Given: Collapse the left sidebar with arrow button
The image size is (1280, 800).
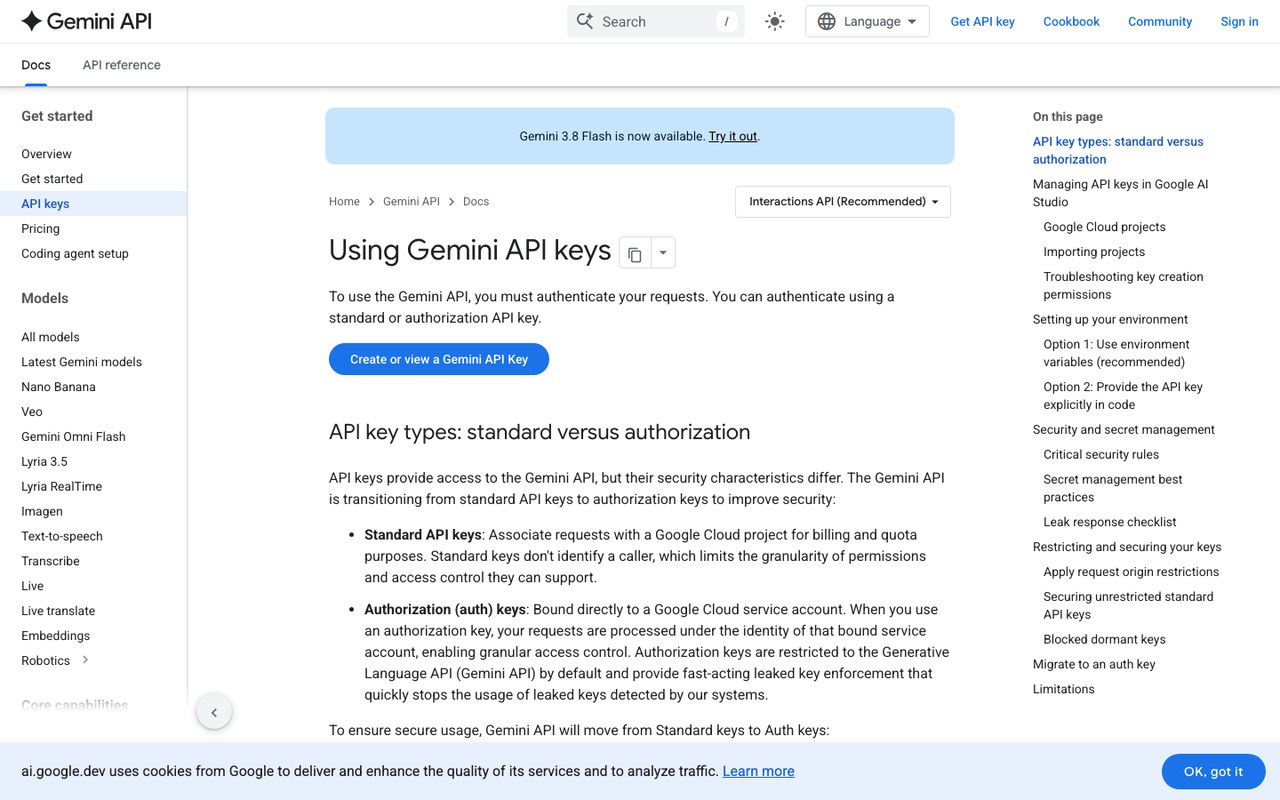Looking at the screenshot, I should click(214, 713).
